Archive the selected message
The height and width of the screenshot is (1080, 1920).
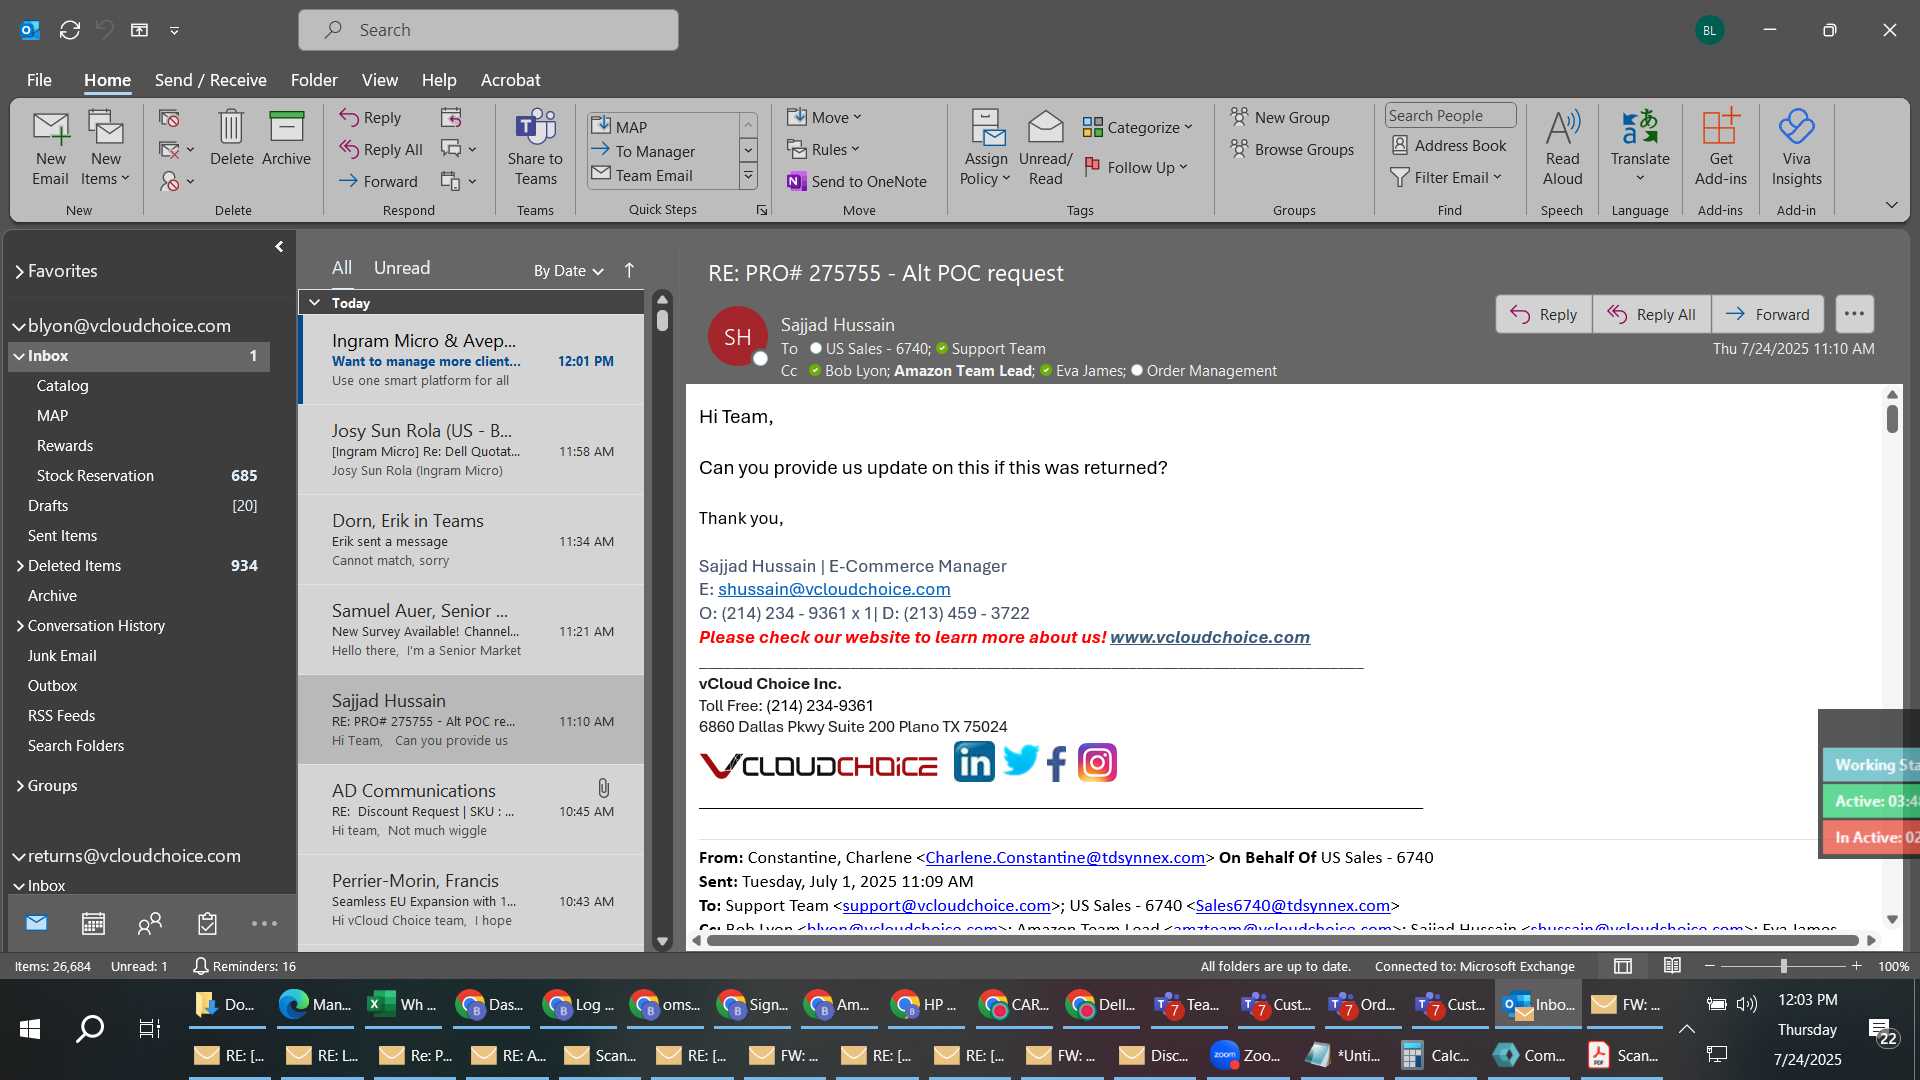coord(286,138)
